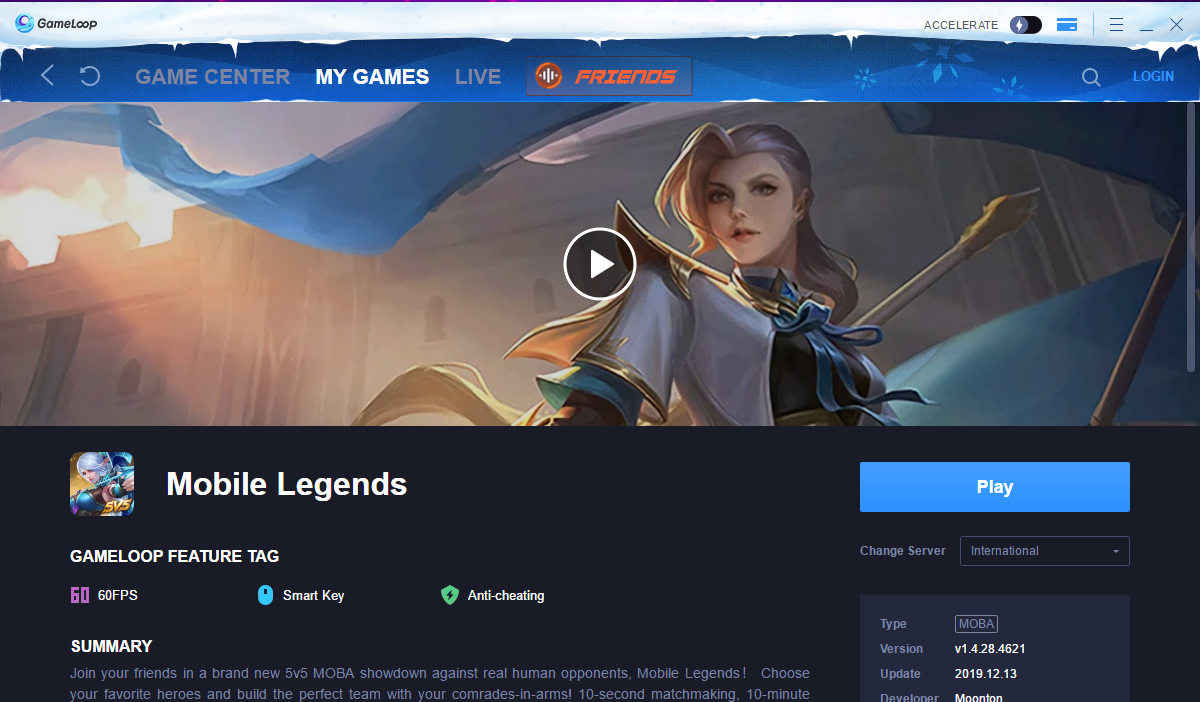This screenshot has width=1200, height=702.
Task: Refresh the page with reload icon
Action: coord(90,76)
